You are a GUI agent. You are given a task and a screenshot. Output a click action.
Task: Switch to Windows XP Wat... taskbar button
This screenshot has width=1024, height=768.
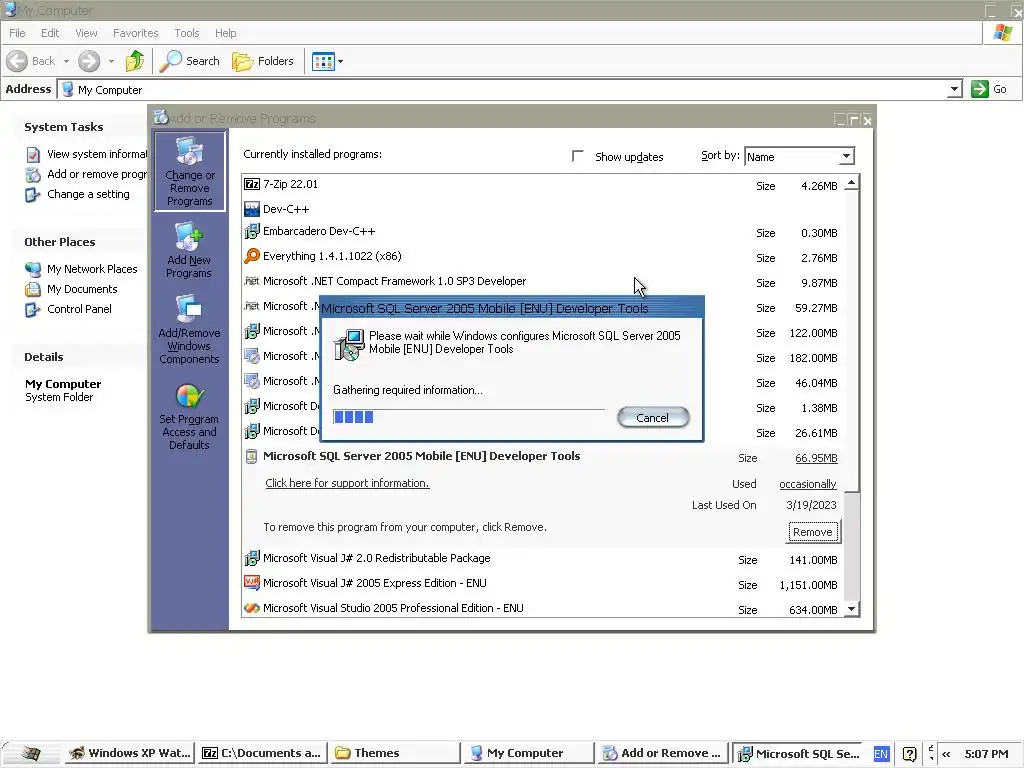click(x=129, y=753)
